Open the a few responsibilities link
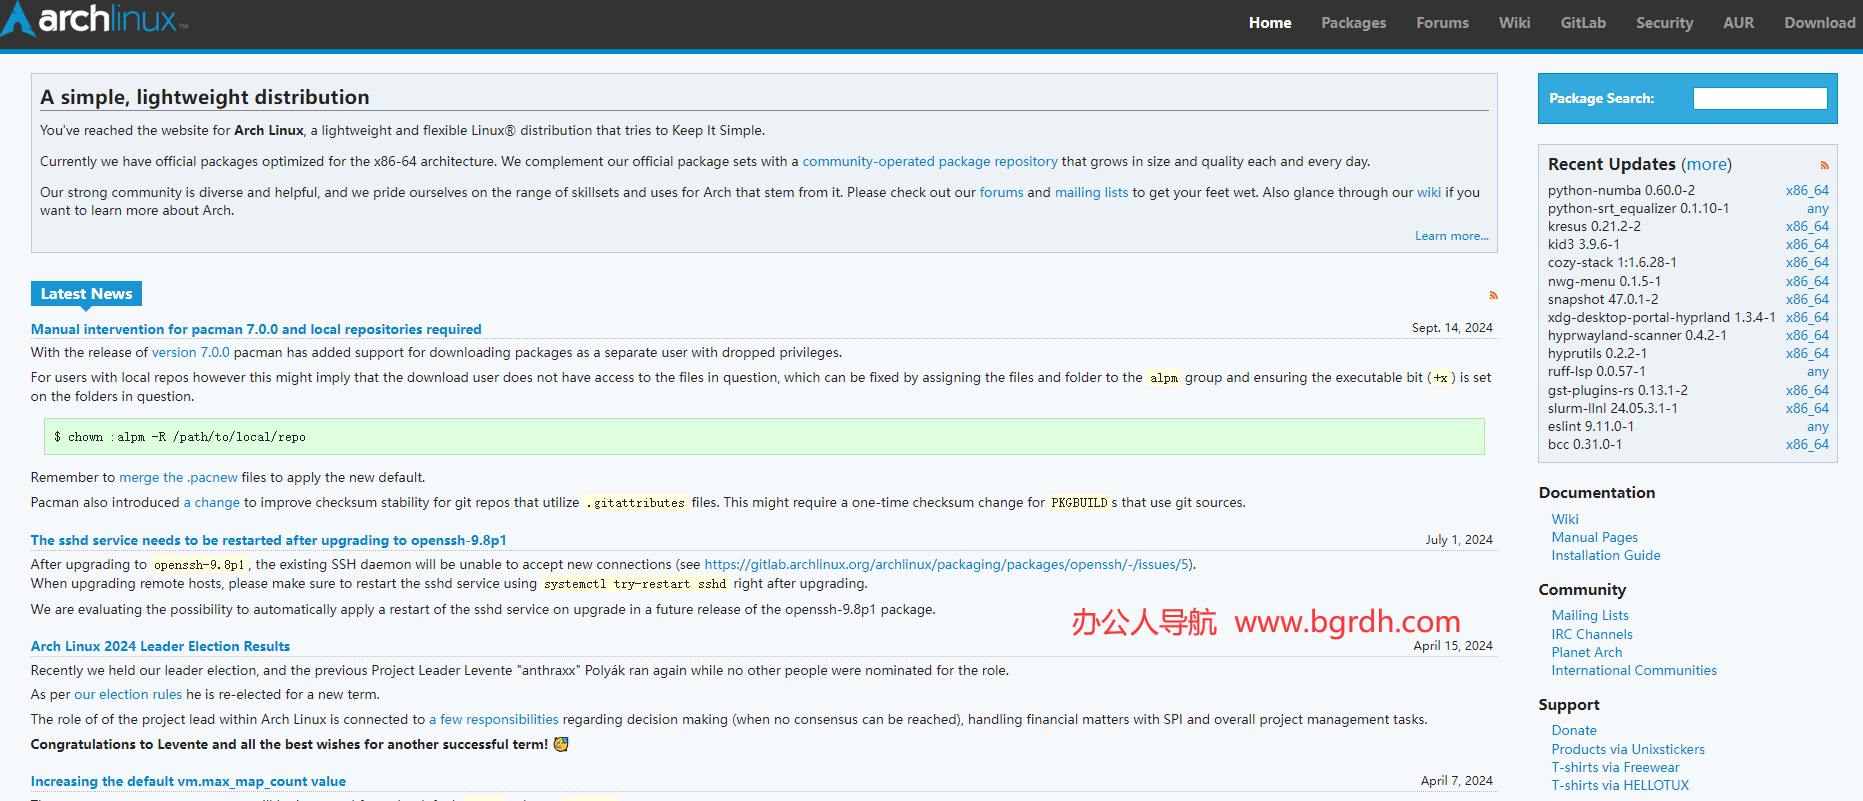Viewport: 1863px width, 801px height. (493, 719)
